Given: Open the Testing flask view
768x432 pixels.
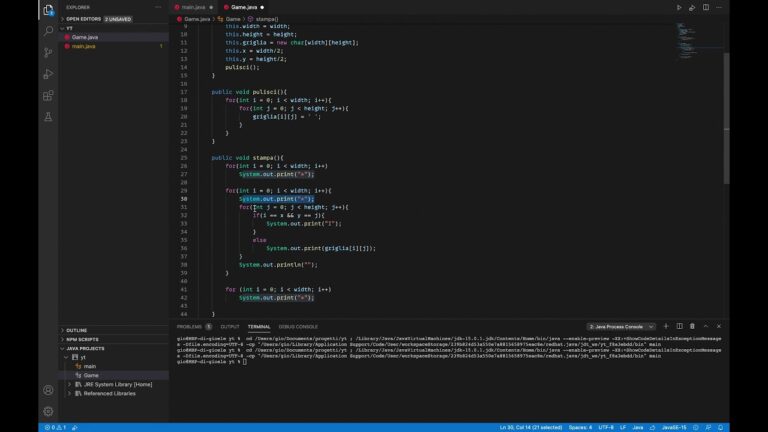Looking at the screenshot, I should coord(48,117).
